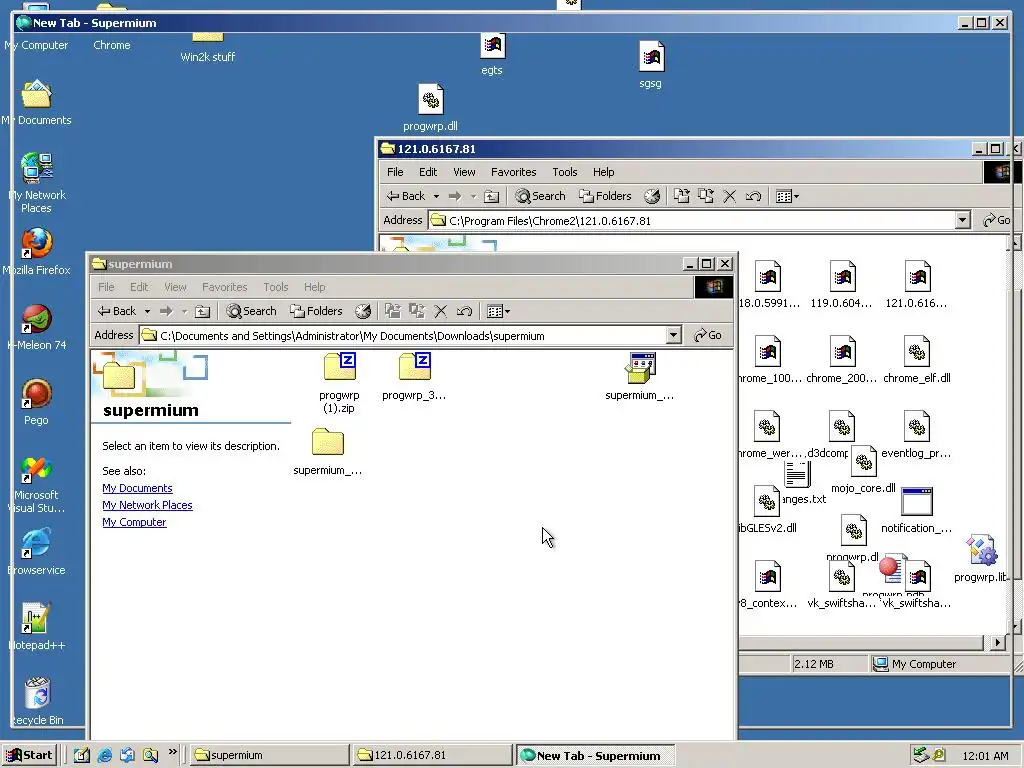Screen dimensions: 1024x768
Task: Launch Internet Explorer from Quick Launch
Action: [104, 756]
